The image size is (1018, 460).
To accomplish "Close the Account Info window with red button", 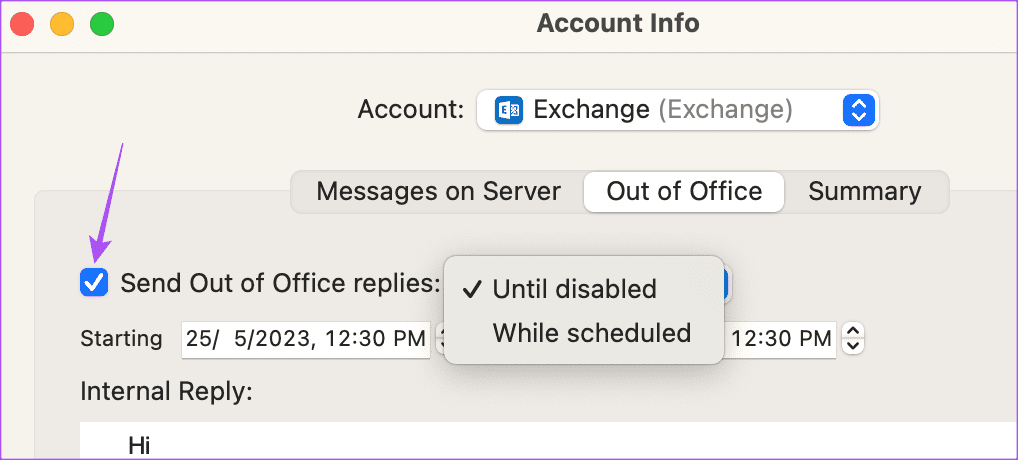I will [23, 25].
